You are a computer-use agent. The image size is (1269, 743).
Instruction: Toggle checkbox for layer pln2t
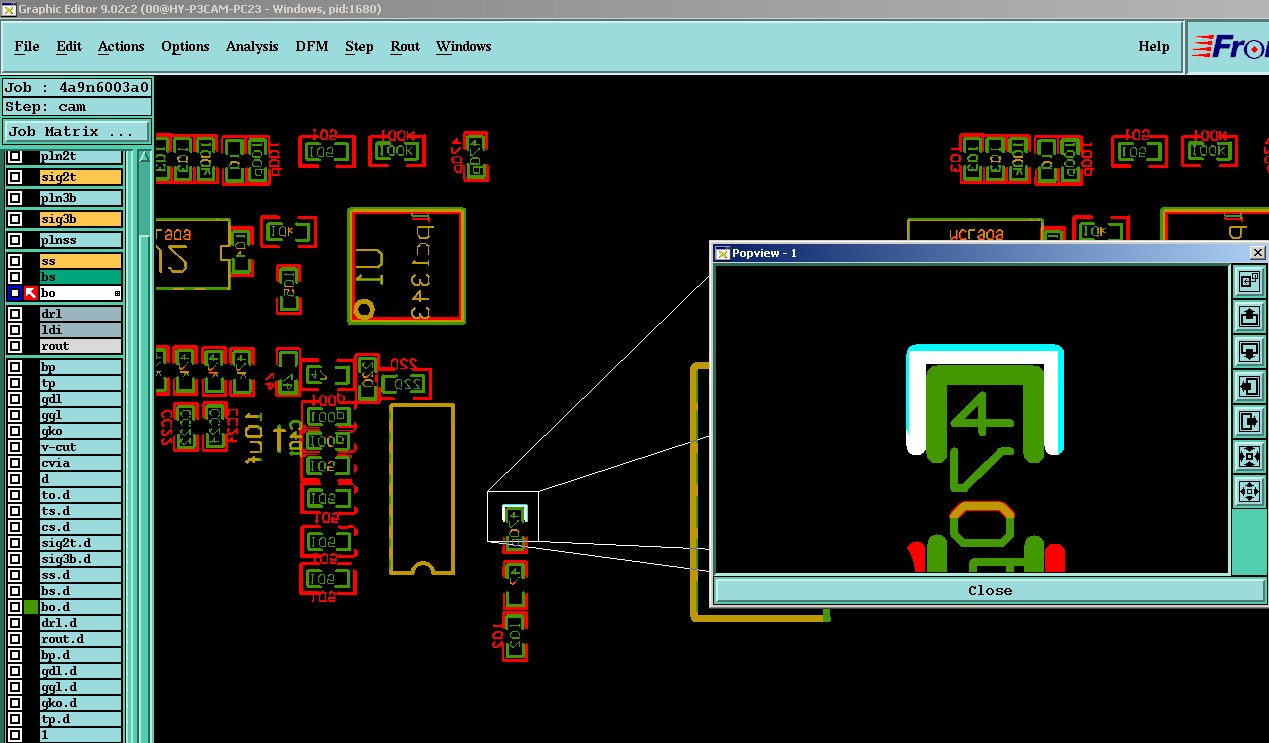(x=15, y=156)
